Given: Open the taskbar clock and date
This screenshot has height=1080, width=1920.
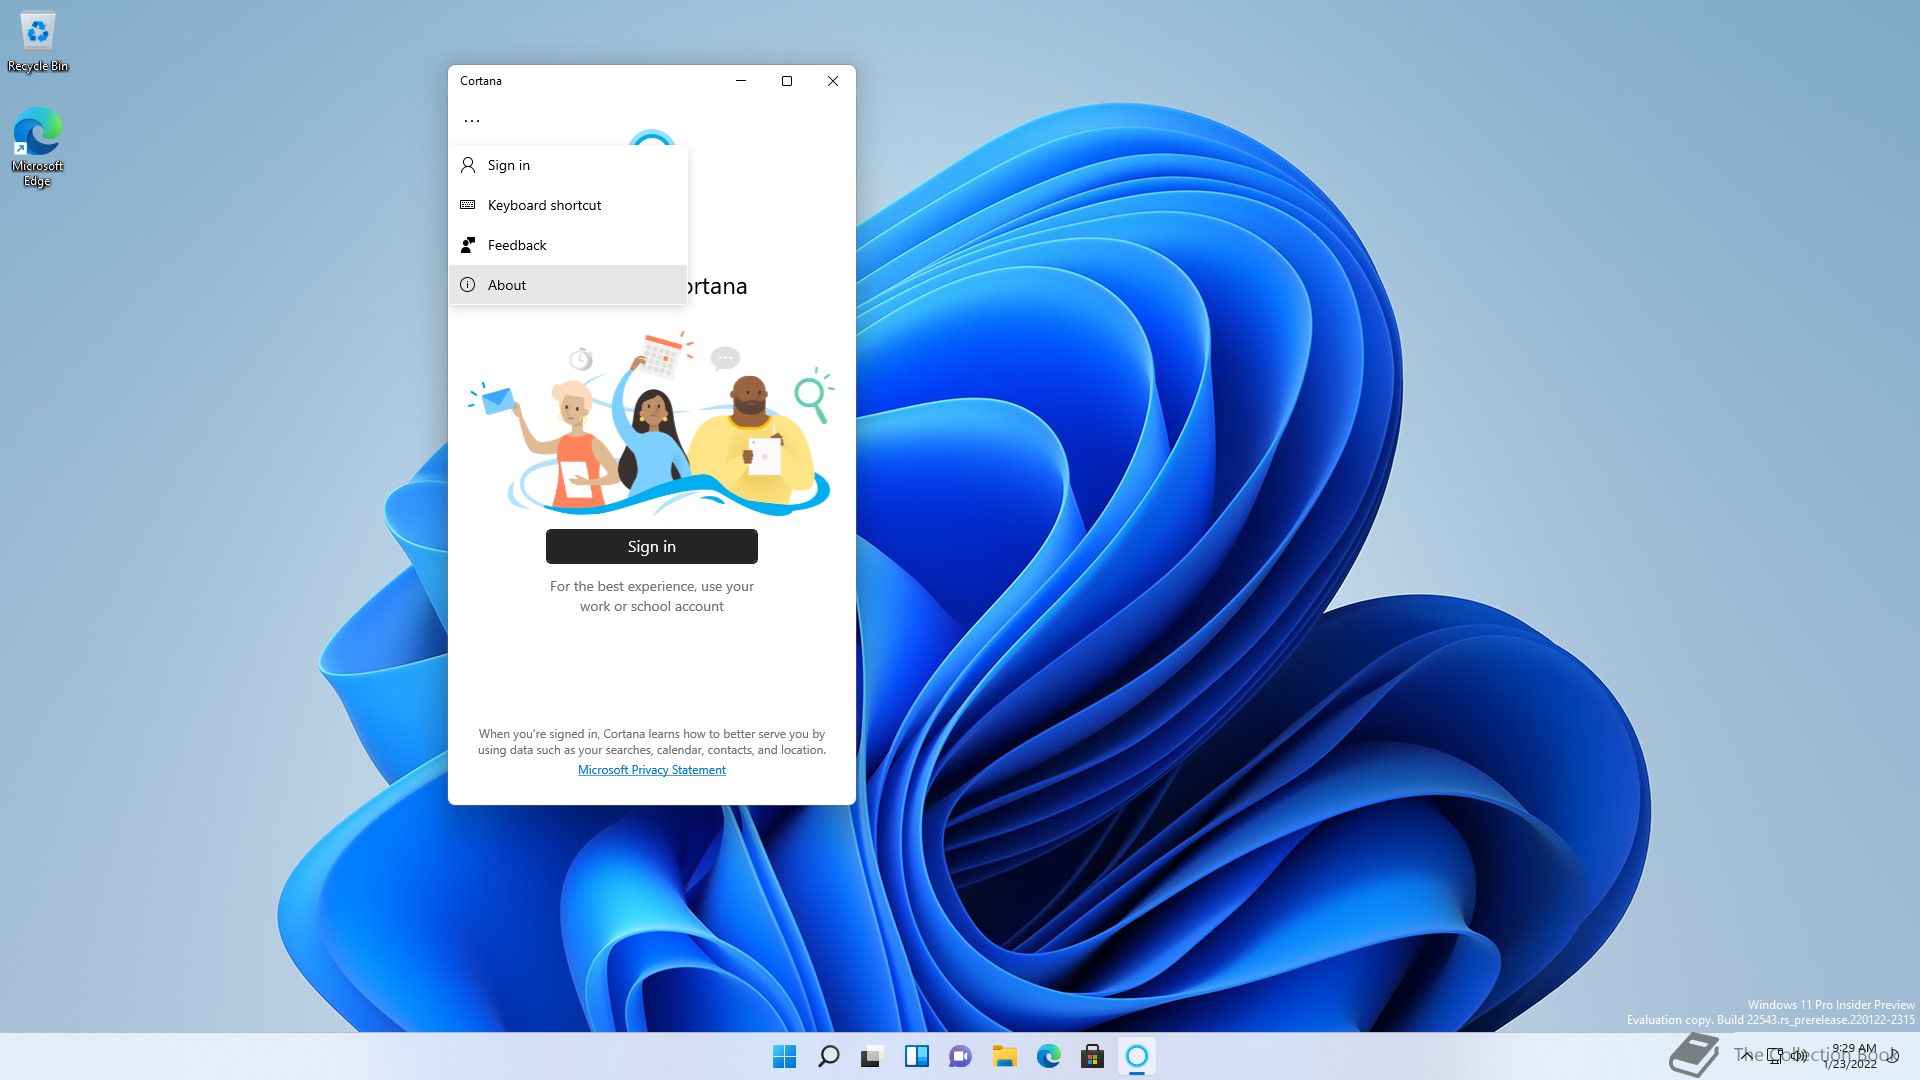Looking at the screenshot, I should point(1851,1056).
